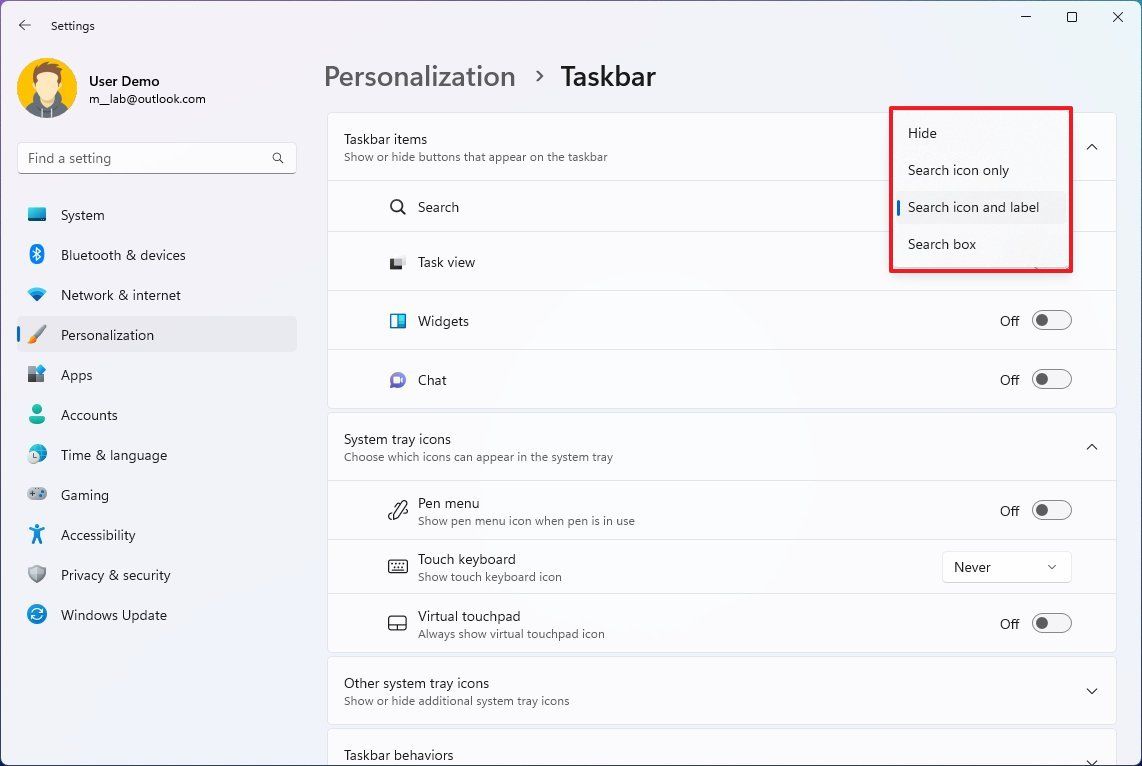This screenshot has height=766, width=1142.
Task: Open the Touch keyboard Never dropdown
Action: click(1006, 567)
